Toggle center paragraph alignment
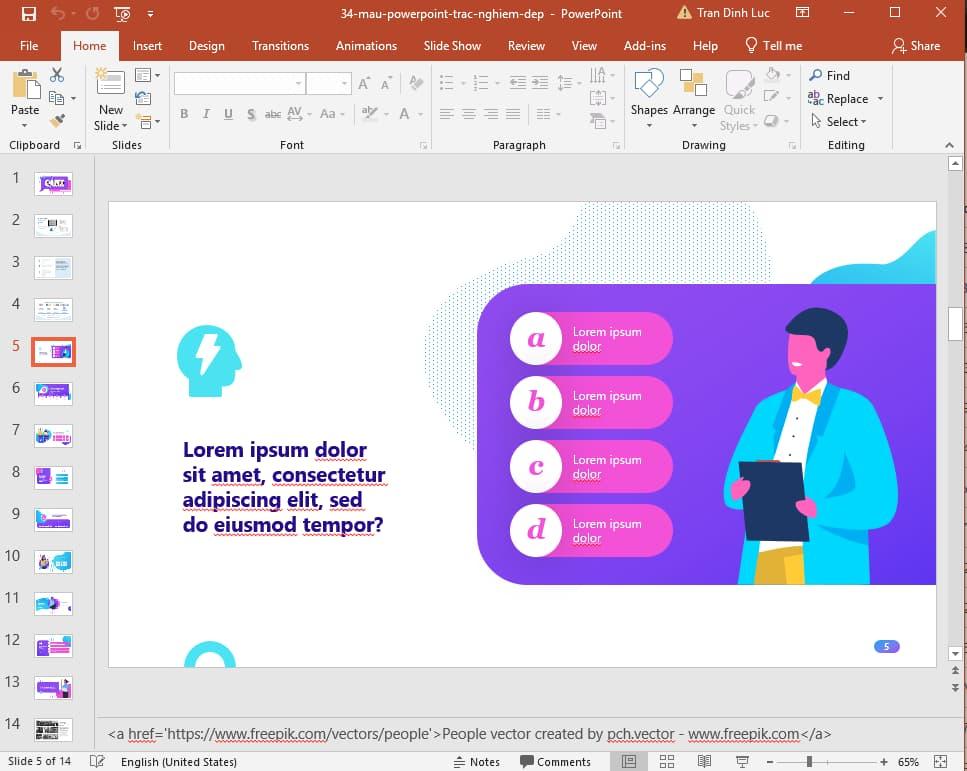Screen dimensions: 967x771 pos(469,113)
